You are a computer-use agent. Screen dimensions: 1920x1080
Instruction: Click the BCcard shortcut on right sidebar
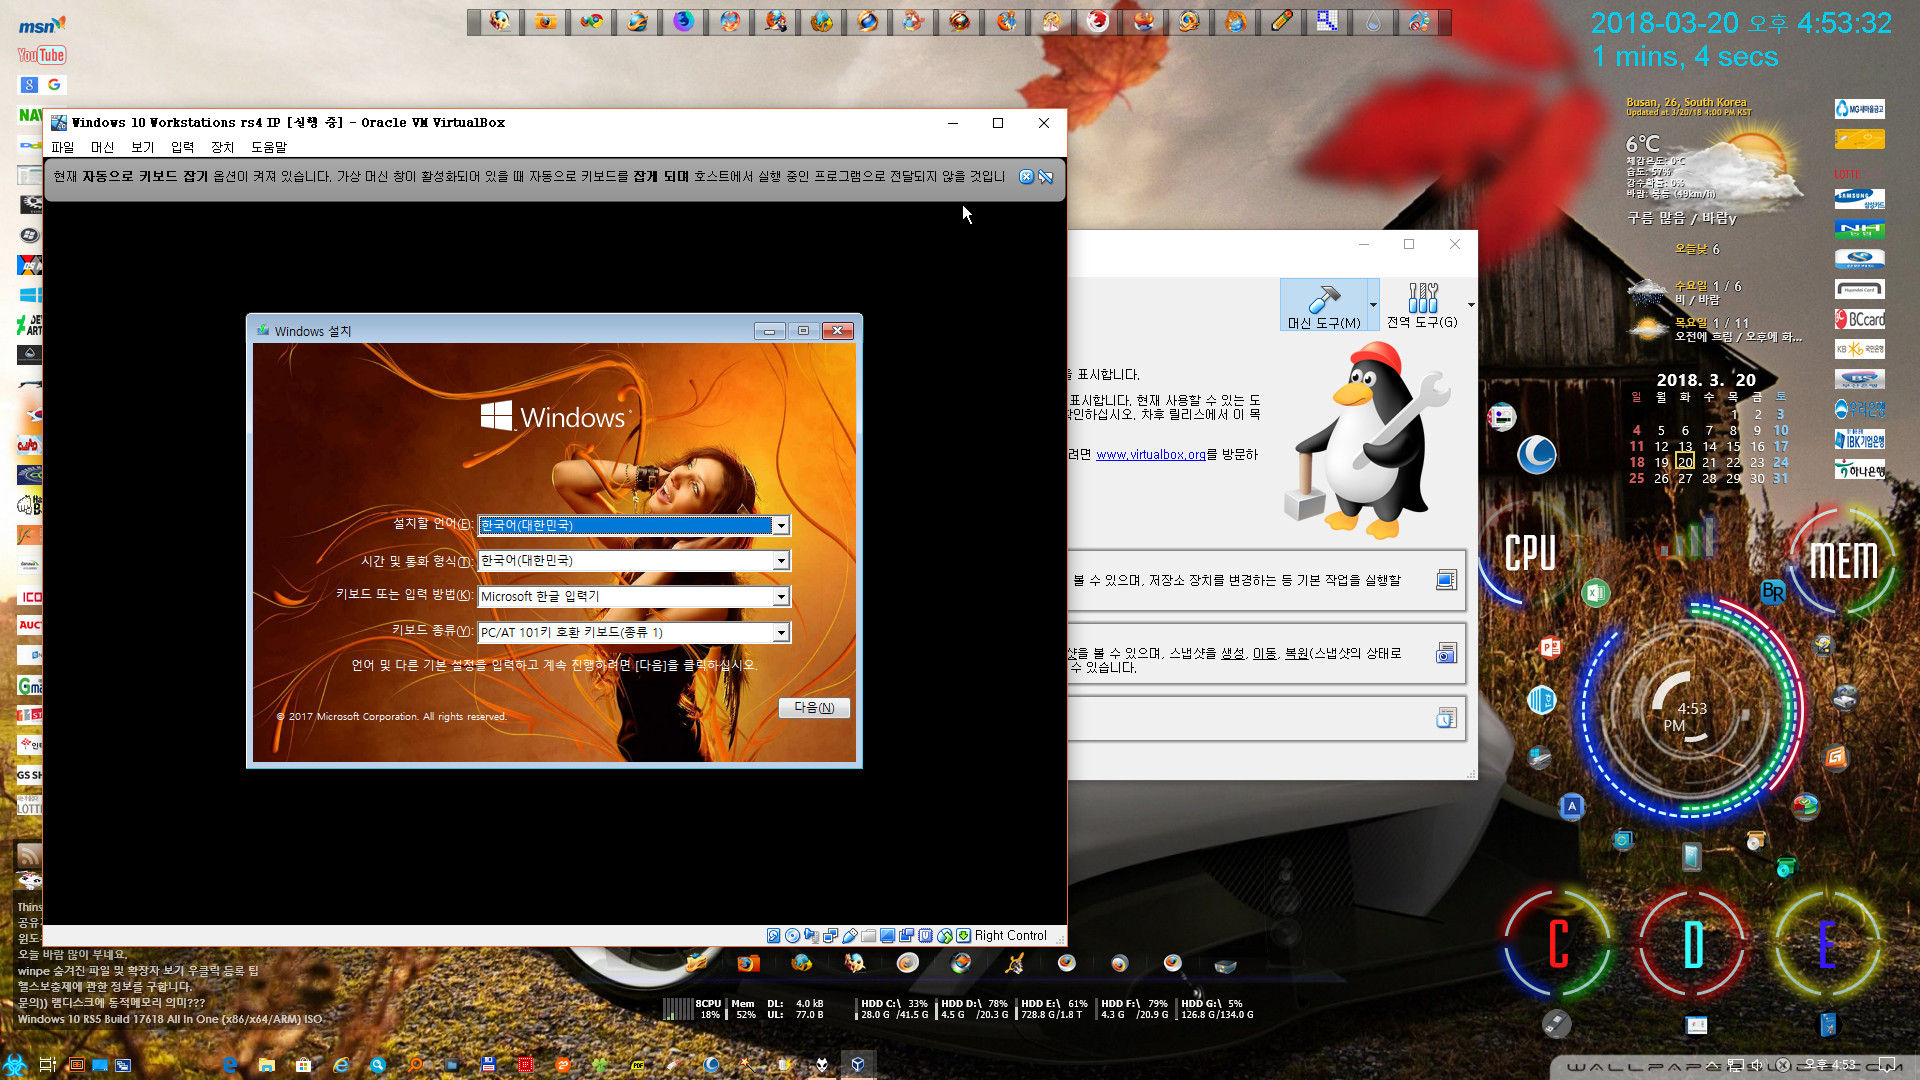pyautogui.click(x=1859, y=319)
